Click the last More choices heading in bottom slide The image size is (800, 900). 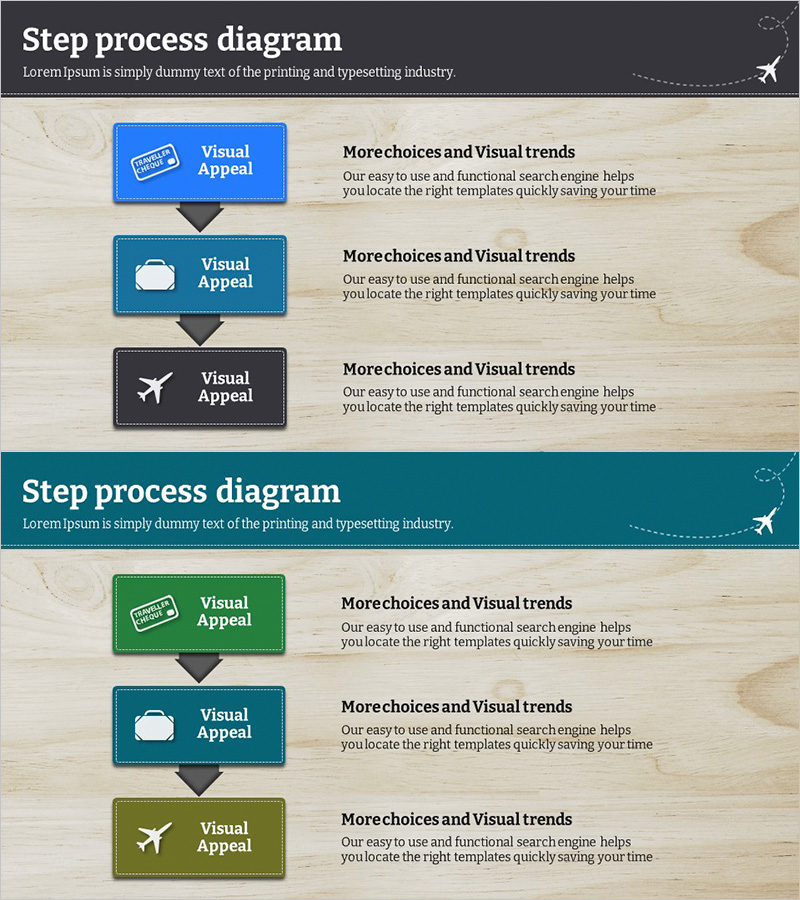(456, 819)
